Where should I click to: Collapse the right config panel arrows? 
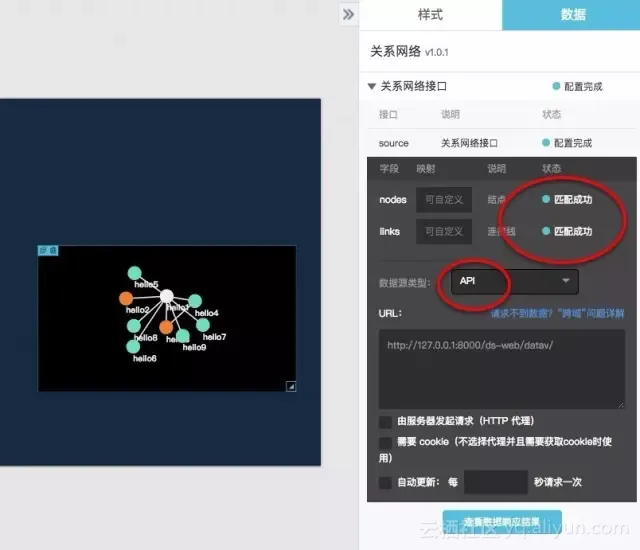point(348,15)
